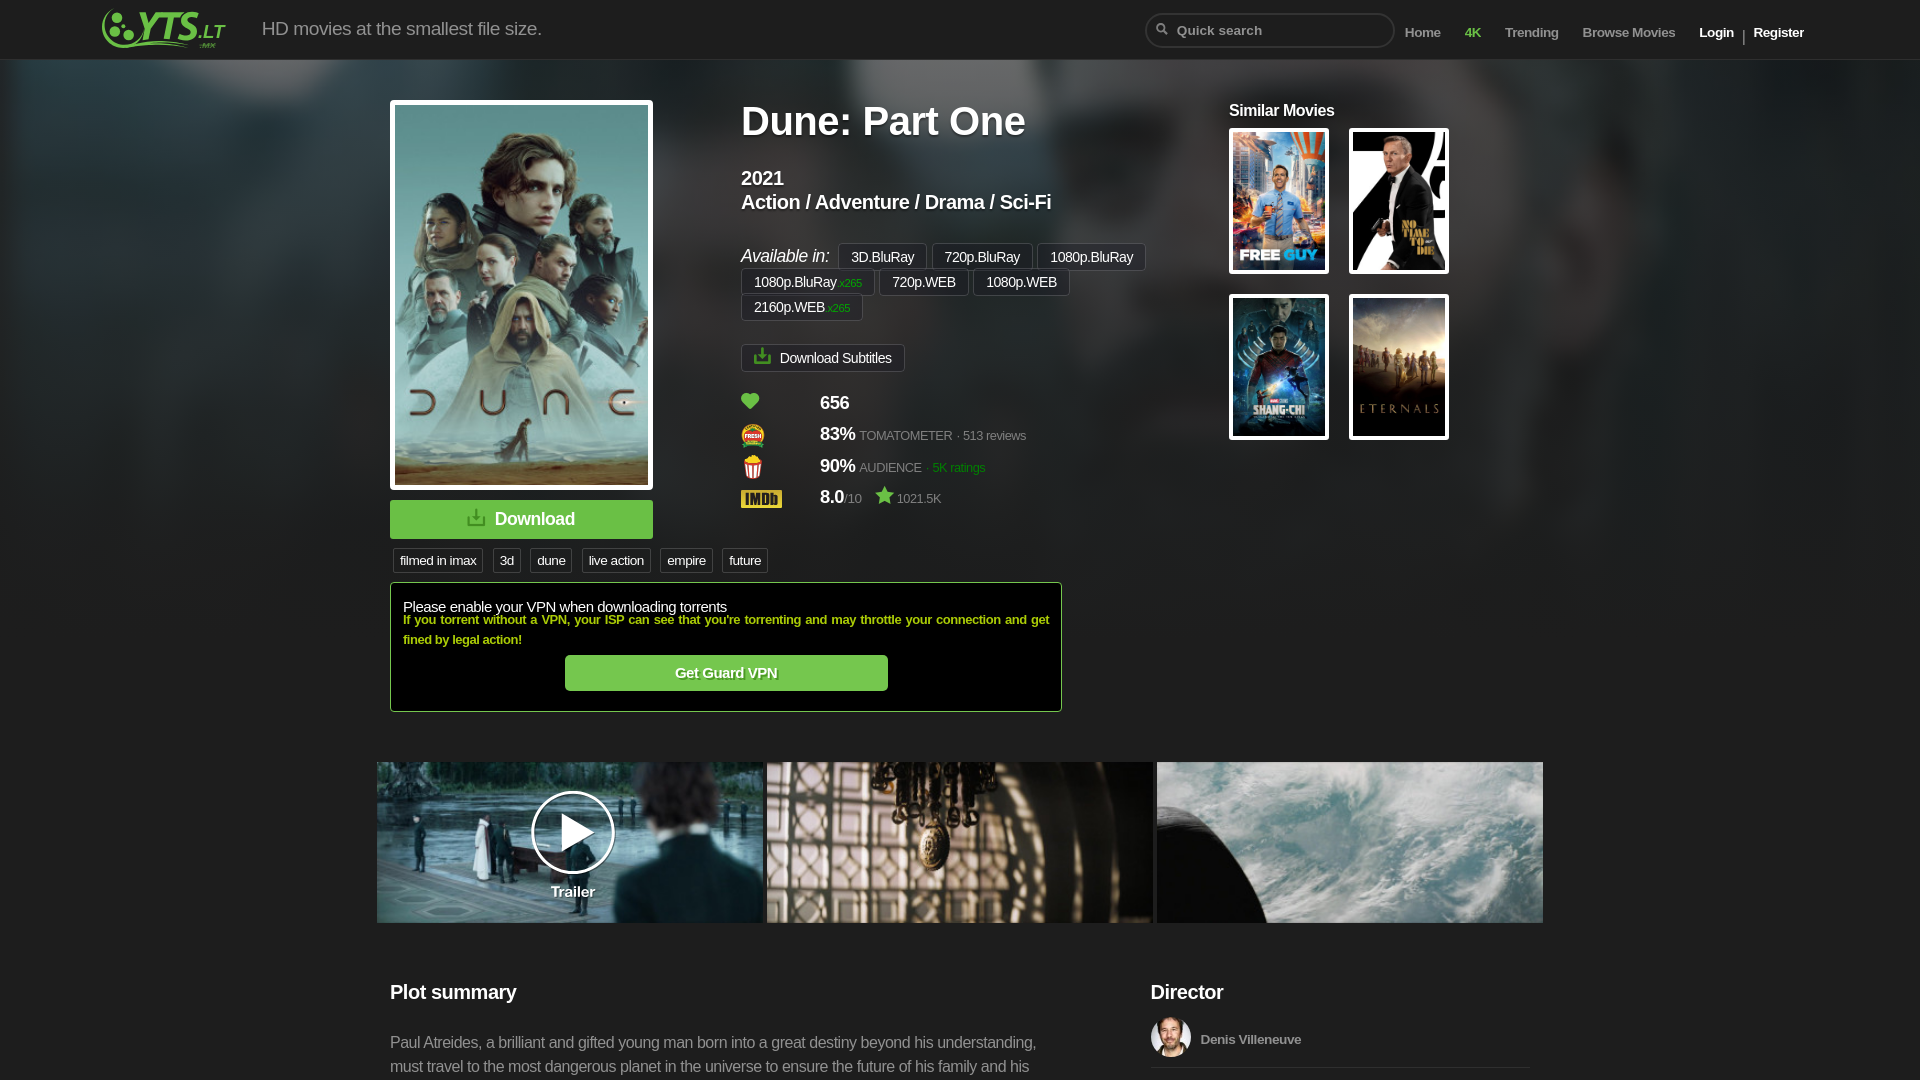Click the heart likes icon
This screenshot has height=1080, width=1920.
click(x=750, y=401)
